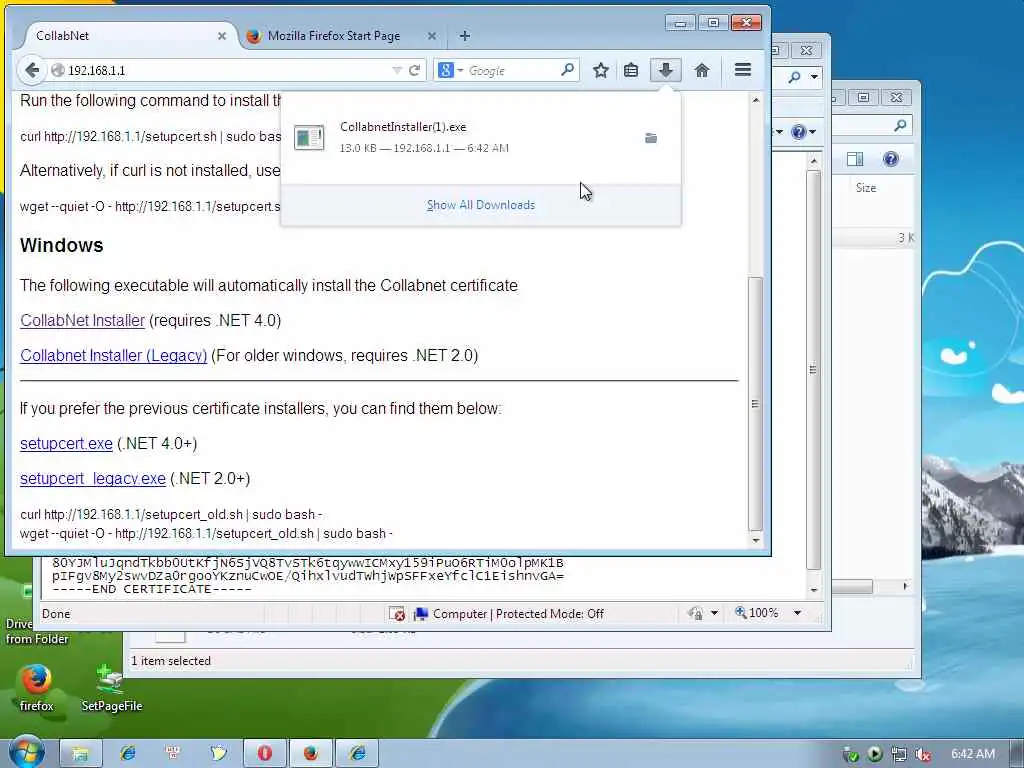
Task: Click Show All Downloads
Action: coord(481,205)
